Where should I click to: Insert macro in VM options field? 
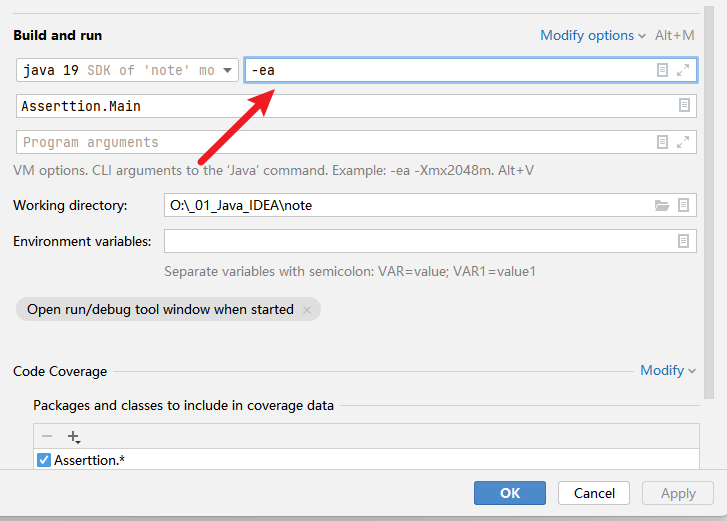tap(662, 70)
